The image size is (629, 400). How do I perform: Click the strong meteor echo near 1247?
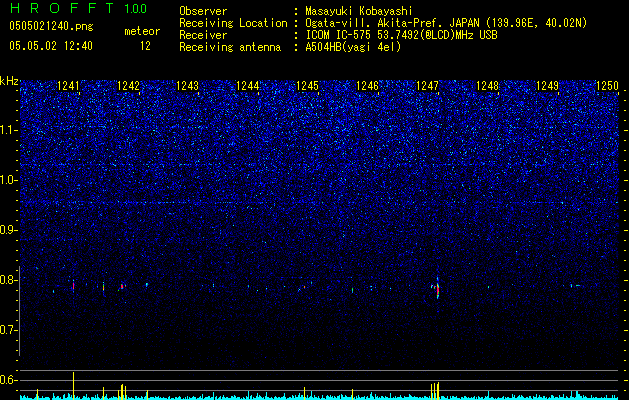click(x=437, y=289)
